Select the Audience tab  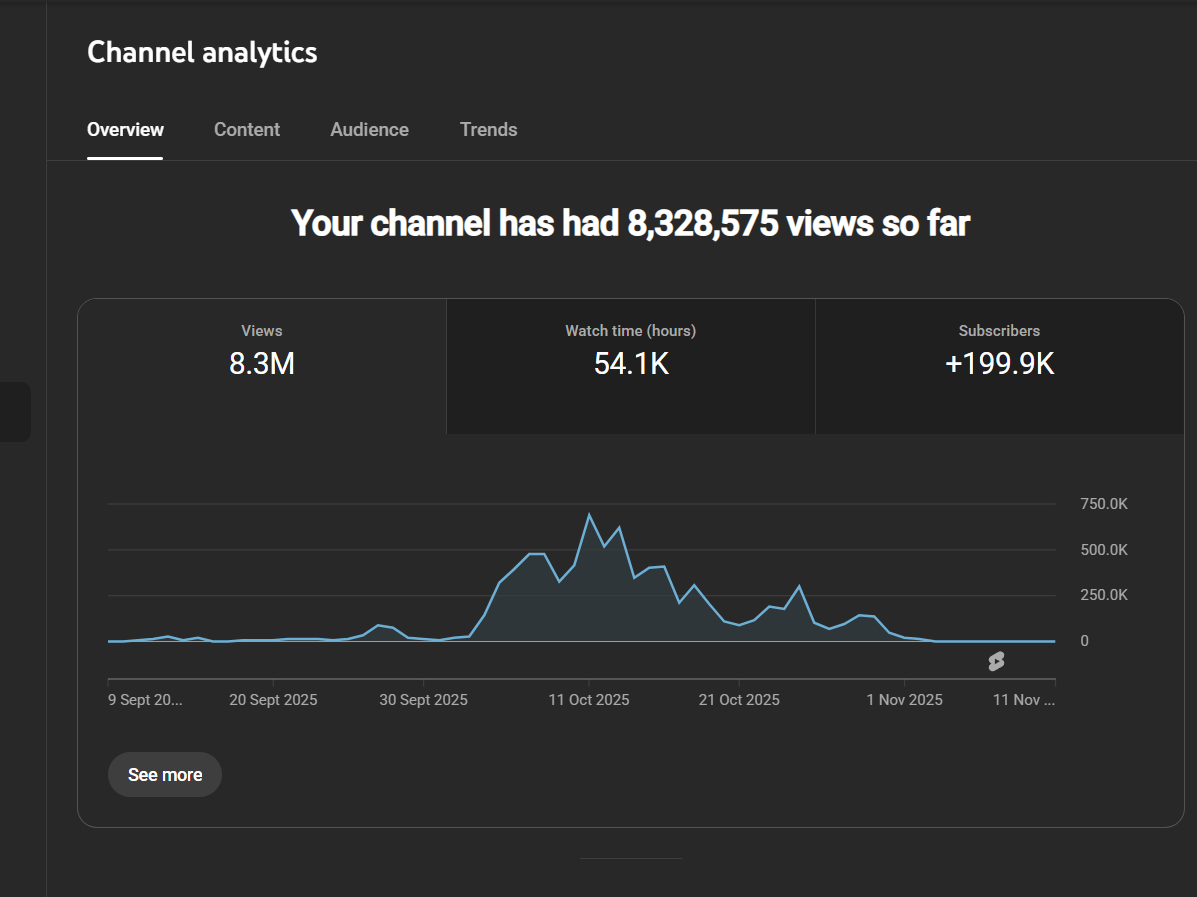point(369,130)
